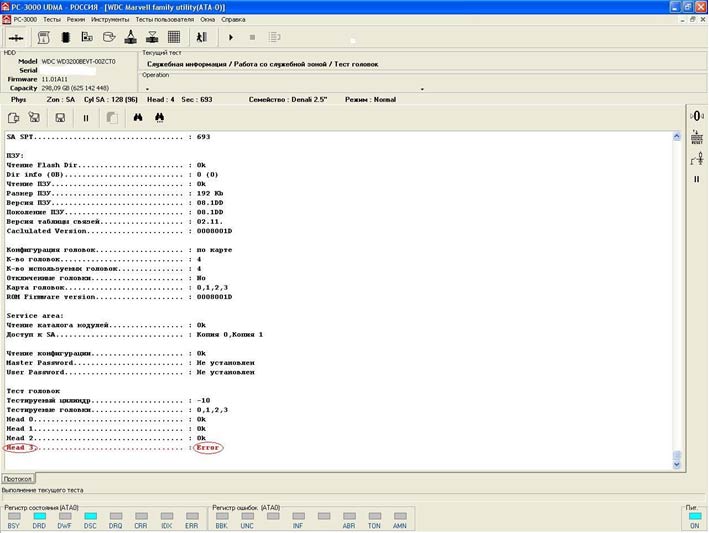The image size is (709, 533).
Task: Click the BBK error register indicator
Action: pyautogui.click(x=222, y=516)
